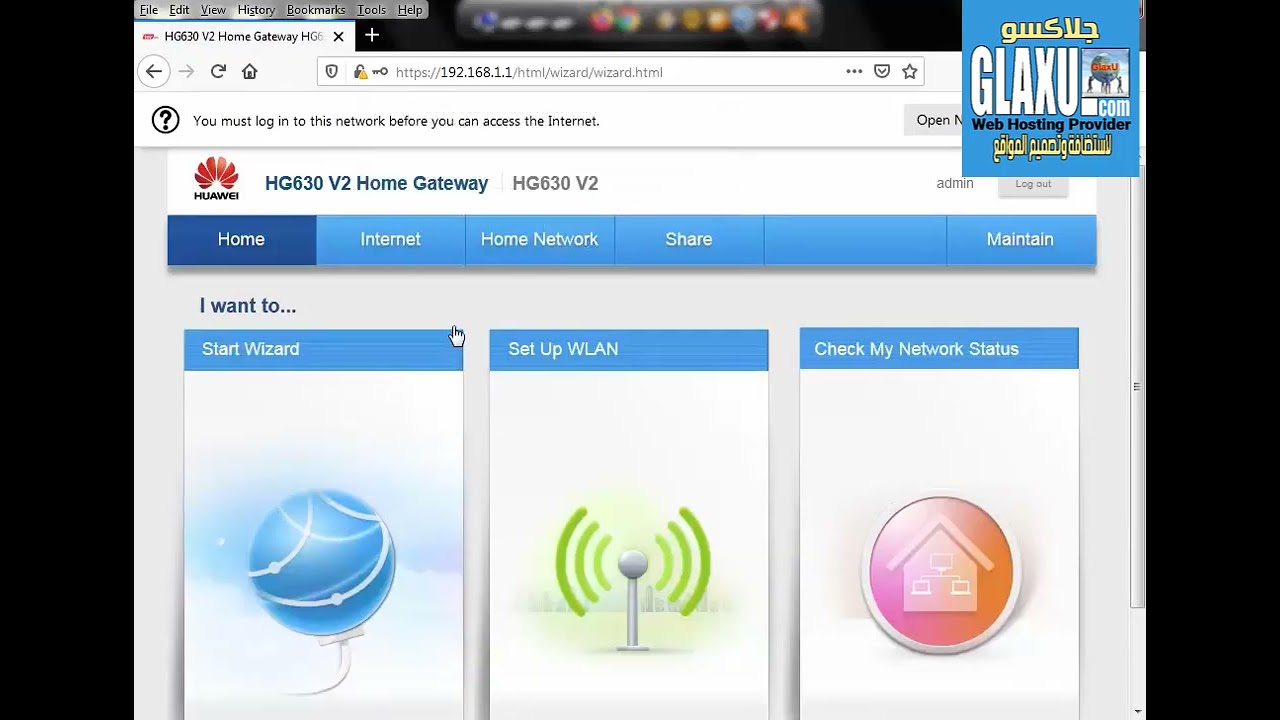Select the Home navigation tab
The image size is (1280, 720).
pyautogui.click(x=241, y=239)
